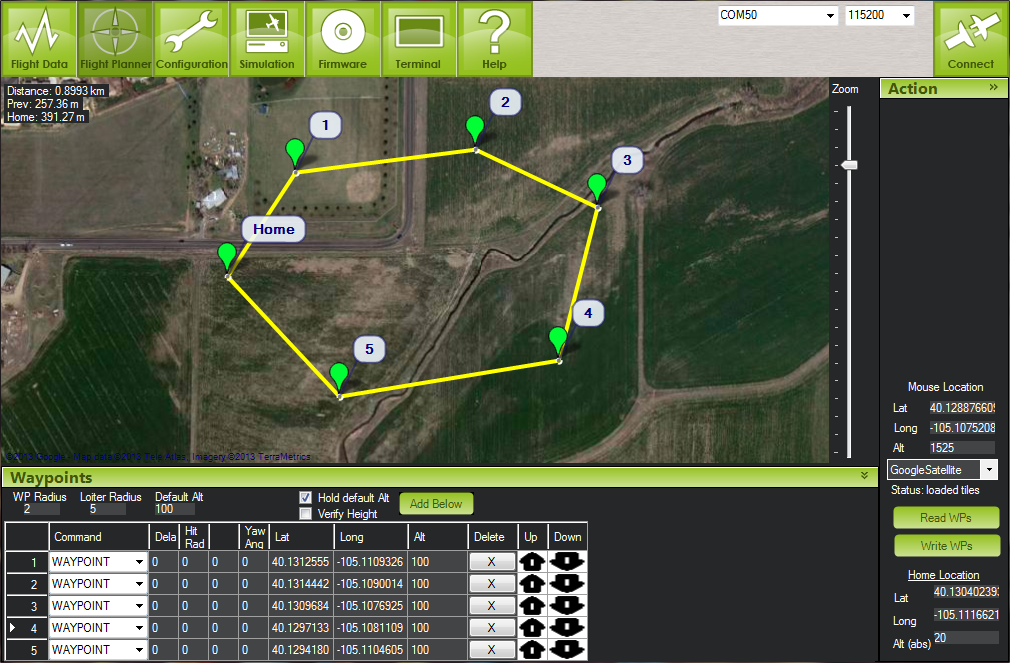This screenshot has height=663, width=1010.
Task: Select waypoint 2 map marker
Action: [x=475, y=132]
